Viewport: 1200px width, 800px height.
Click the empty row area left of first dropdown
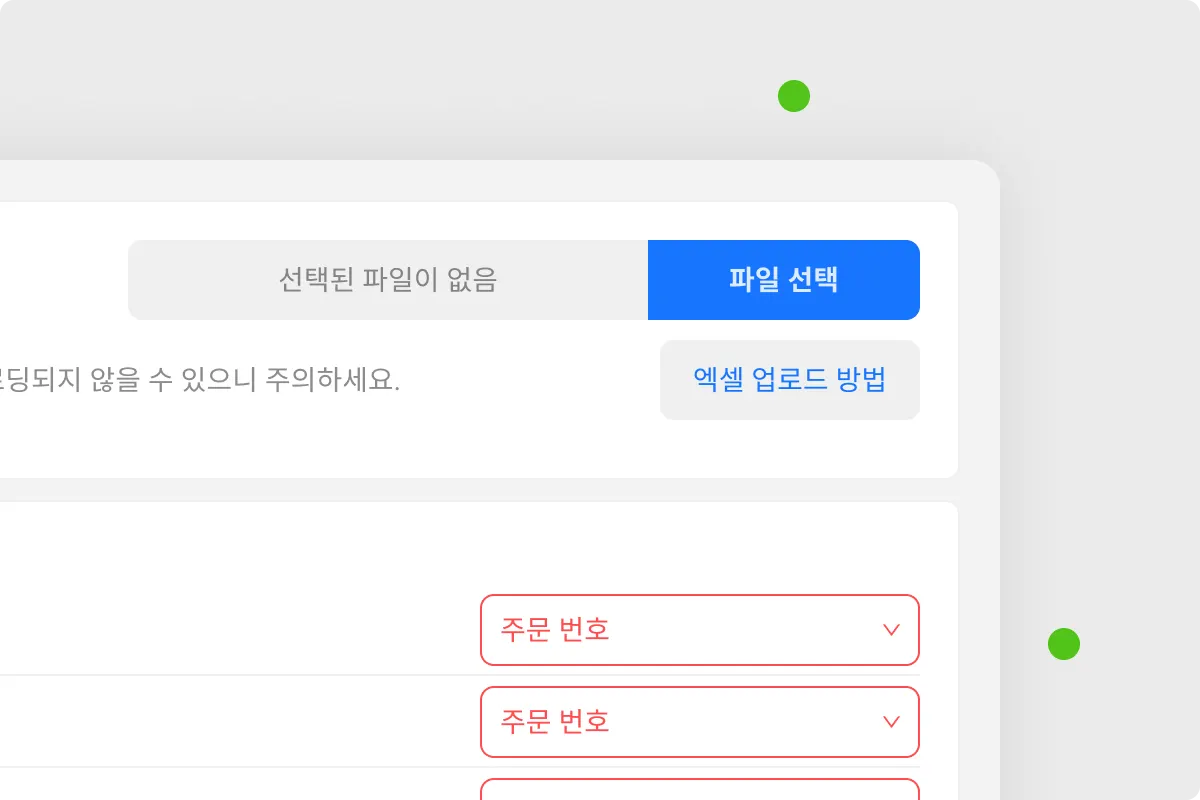coord(240,630)
